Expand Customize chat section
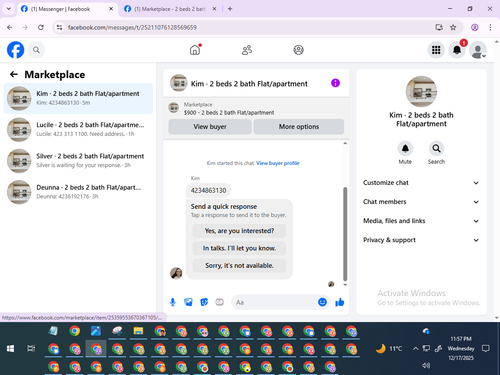 421,183
